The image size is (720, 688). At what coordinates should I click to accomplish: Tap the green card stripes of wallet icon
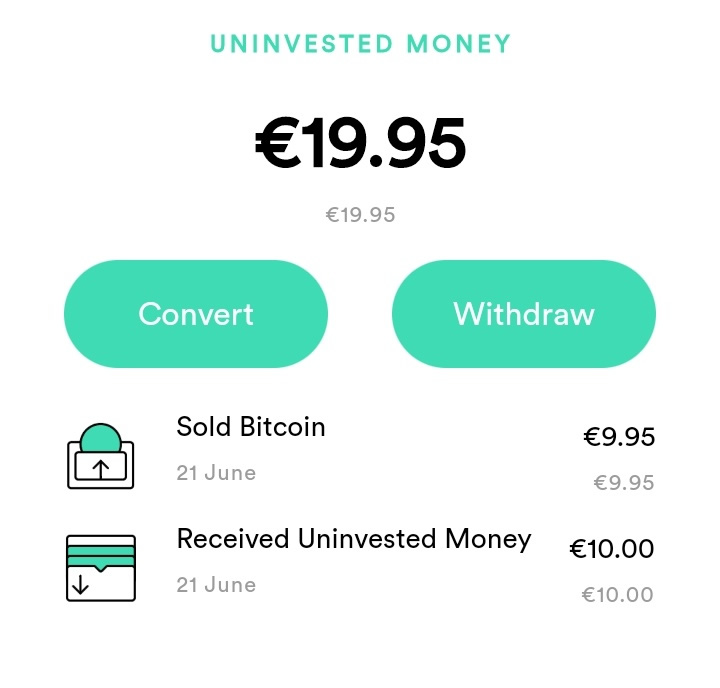(x=101, y=556)
